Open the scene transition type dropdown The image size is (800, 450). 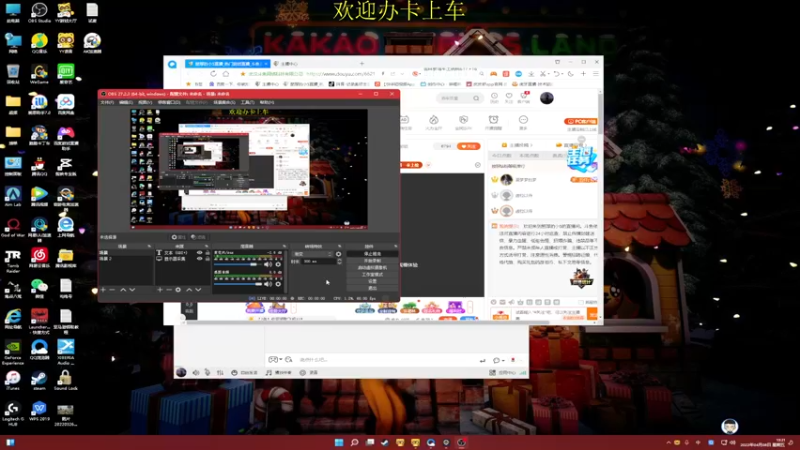pos(313,254)
